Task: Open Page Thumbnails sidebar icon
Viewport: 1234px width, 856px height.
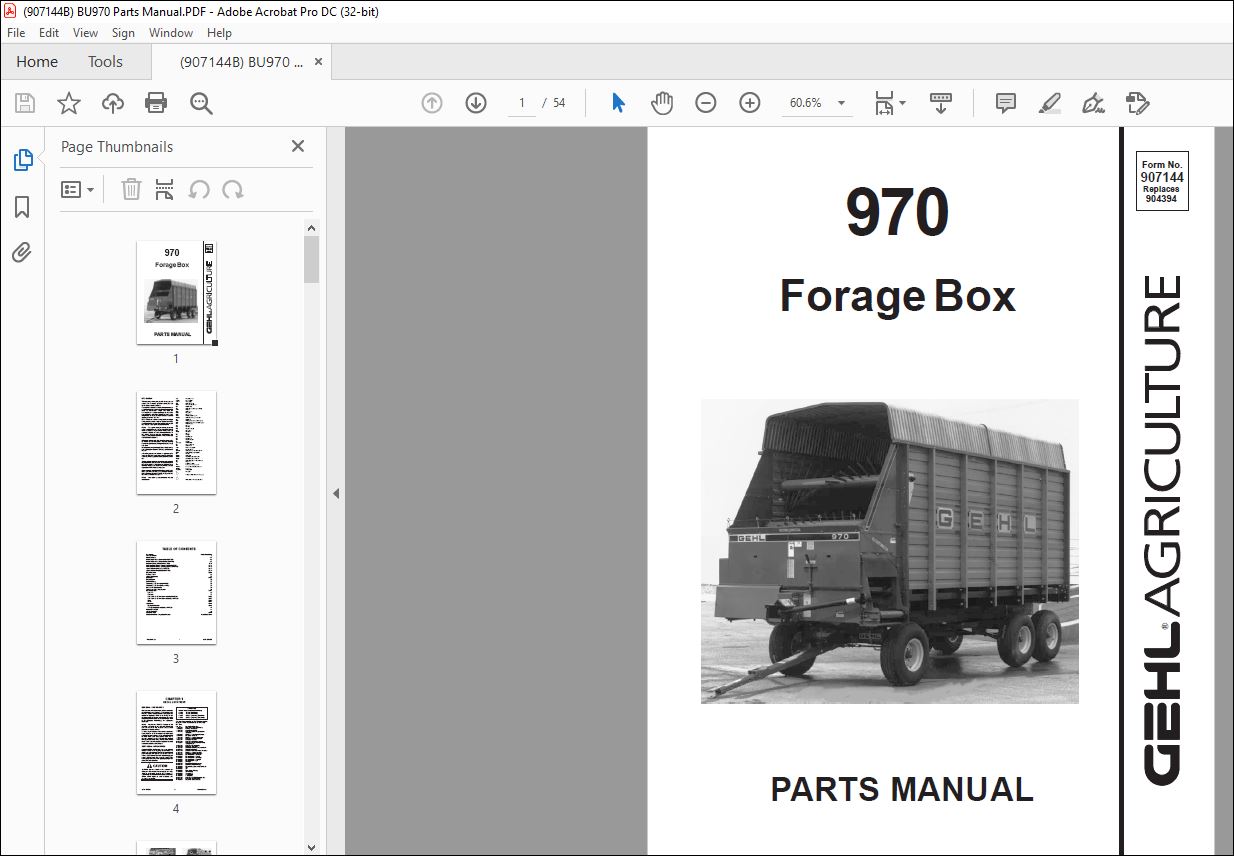Action: (x=22, y=159)
